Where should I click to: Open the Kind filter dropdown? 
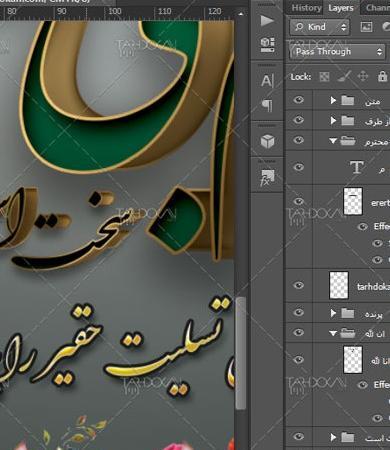(x=320, y=27)
